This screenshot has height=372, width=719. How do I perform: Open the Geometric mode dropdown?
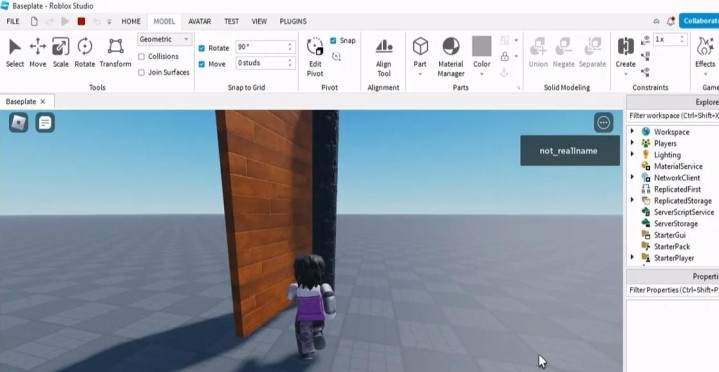coord(164,39)
